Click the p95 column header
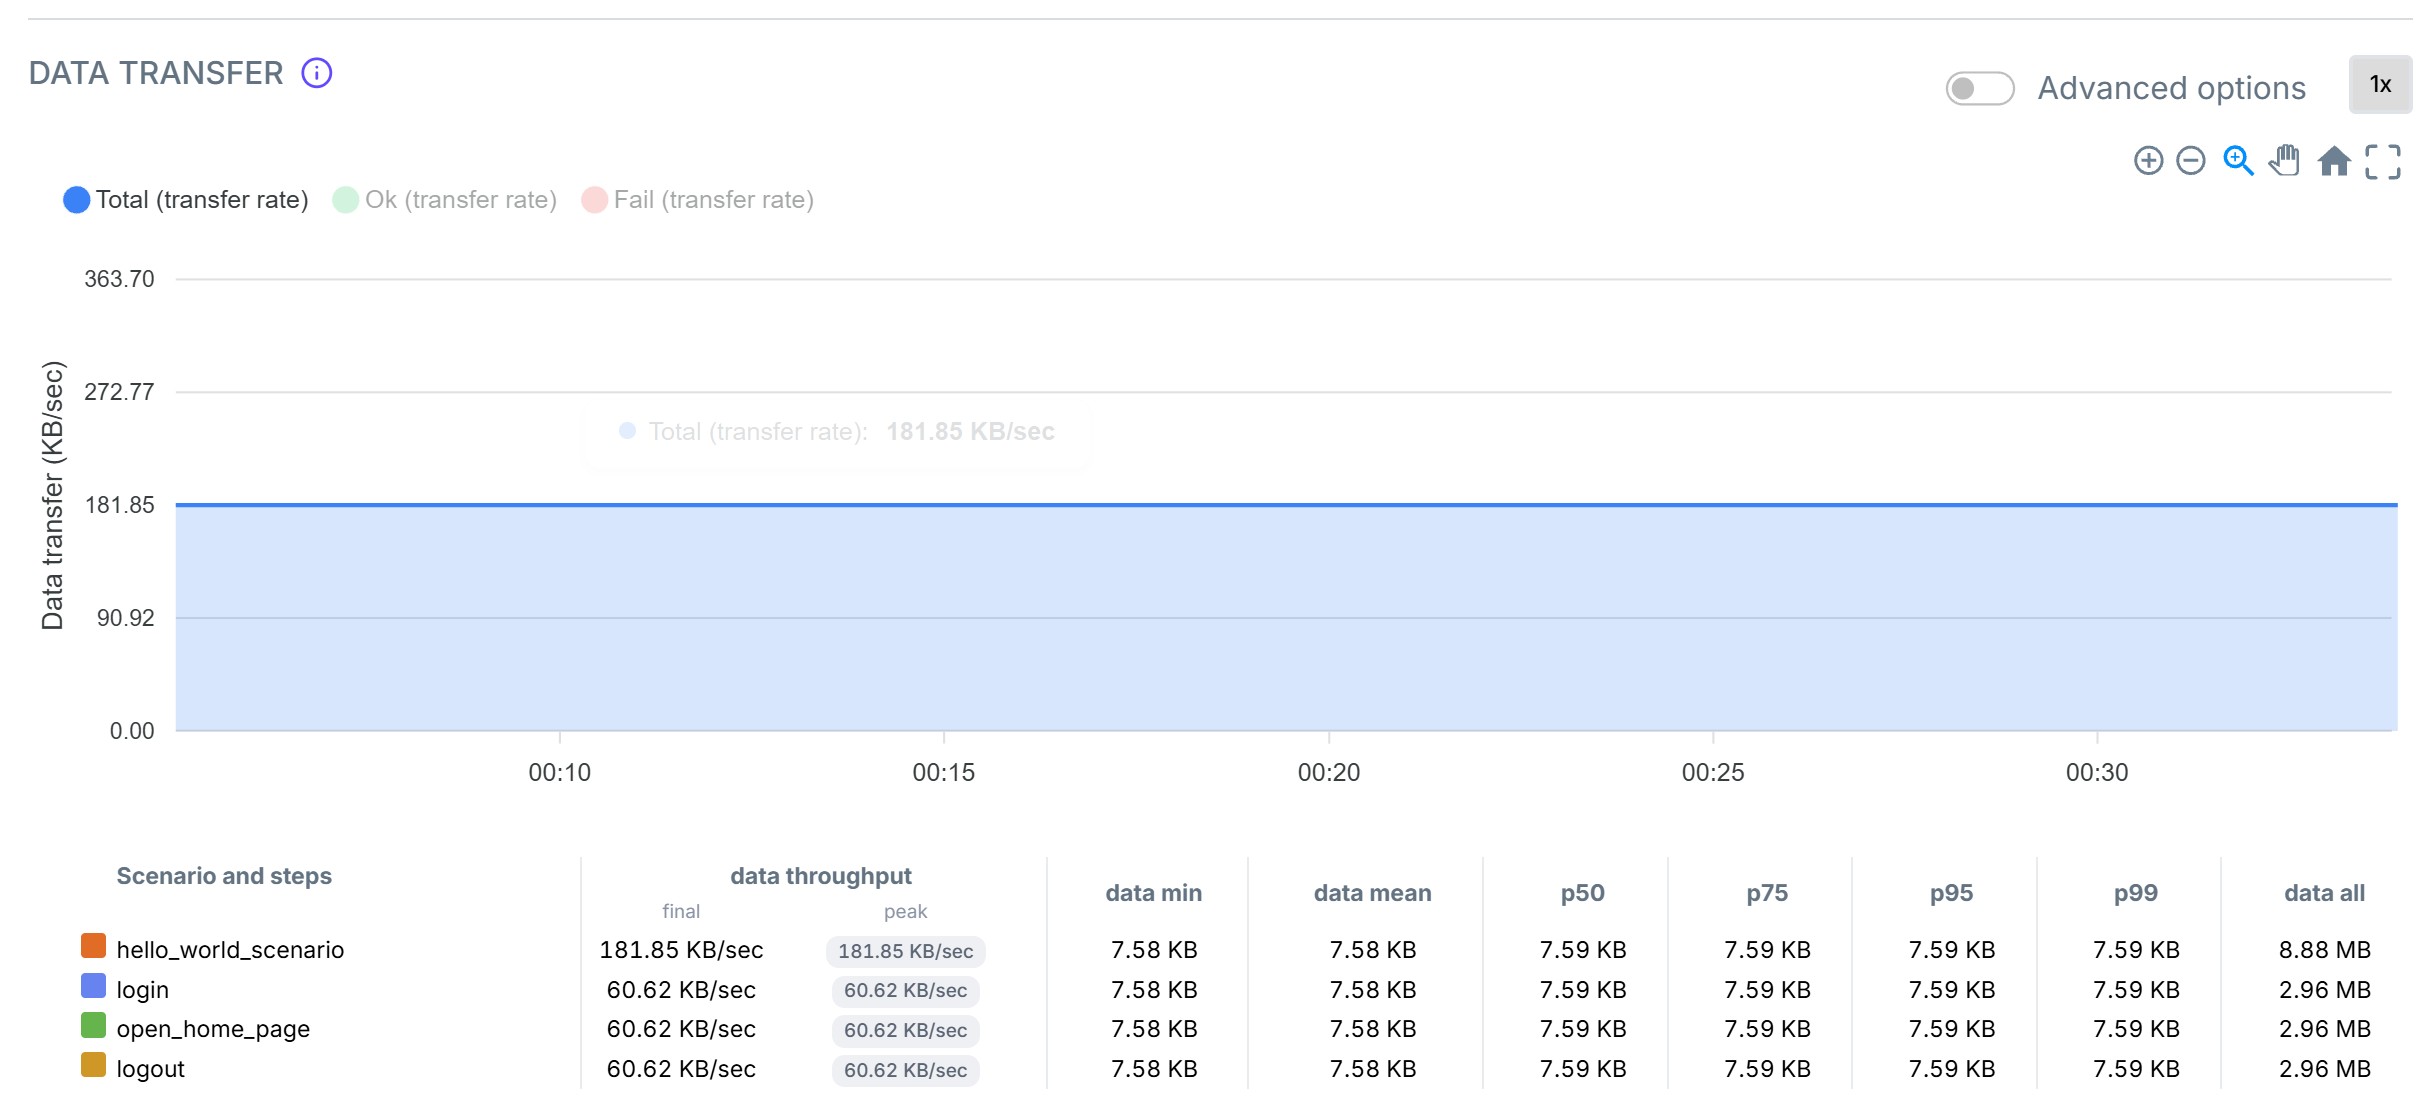2432x1106 pixels. (x=1951, y=893)
